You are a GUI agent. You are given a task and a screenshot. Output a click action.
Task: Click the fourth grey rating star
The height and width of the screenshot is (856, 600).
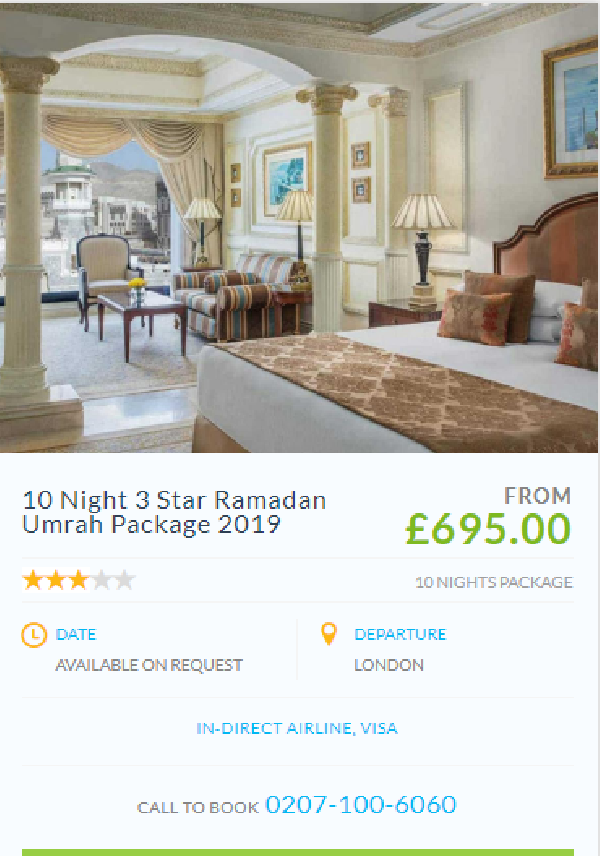click(x=102, y=580)
